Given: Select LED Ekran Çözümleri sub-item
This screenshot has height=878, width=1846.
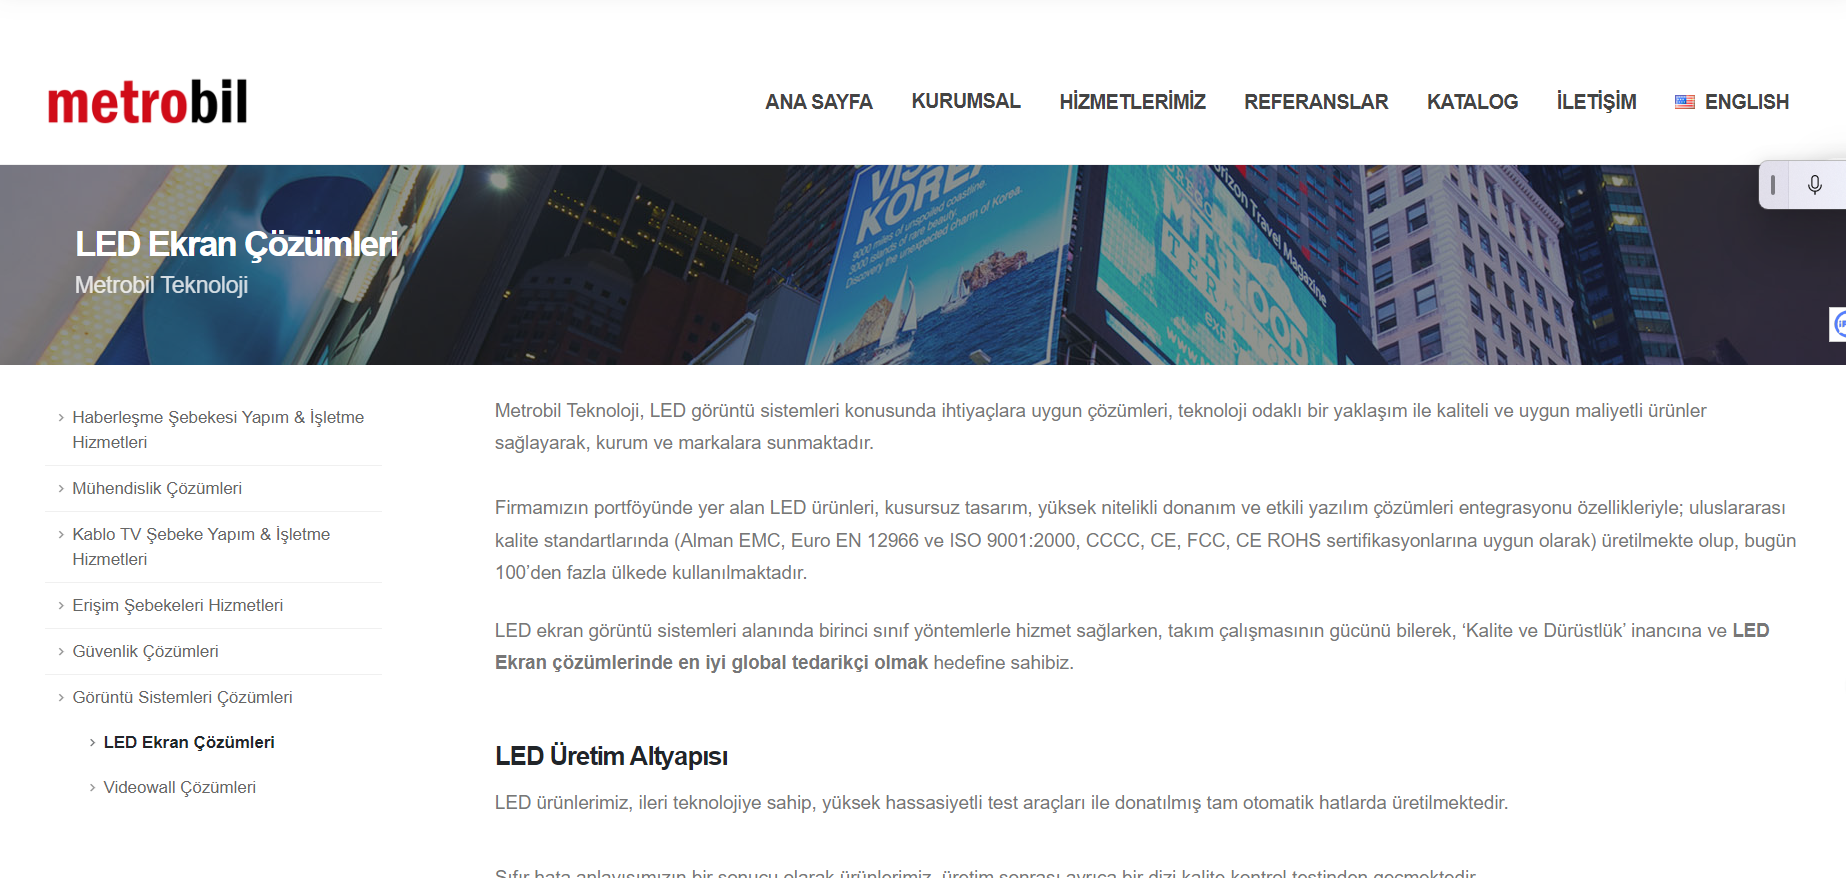Looking at the screenshot, I should [x=189, y=742].
